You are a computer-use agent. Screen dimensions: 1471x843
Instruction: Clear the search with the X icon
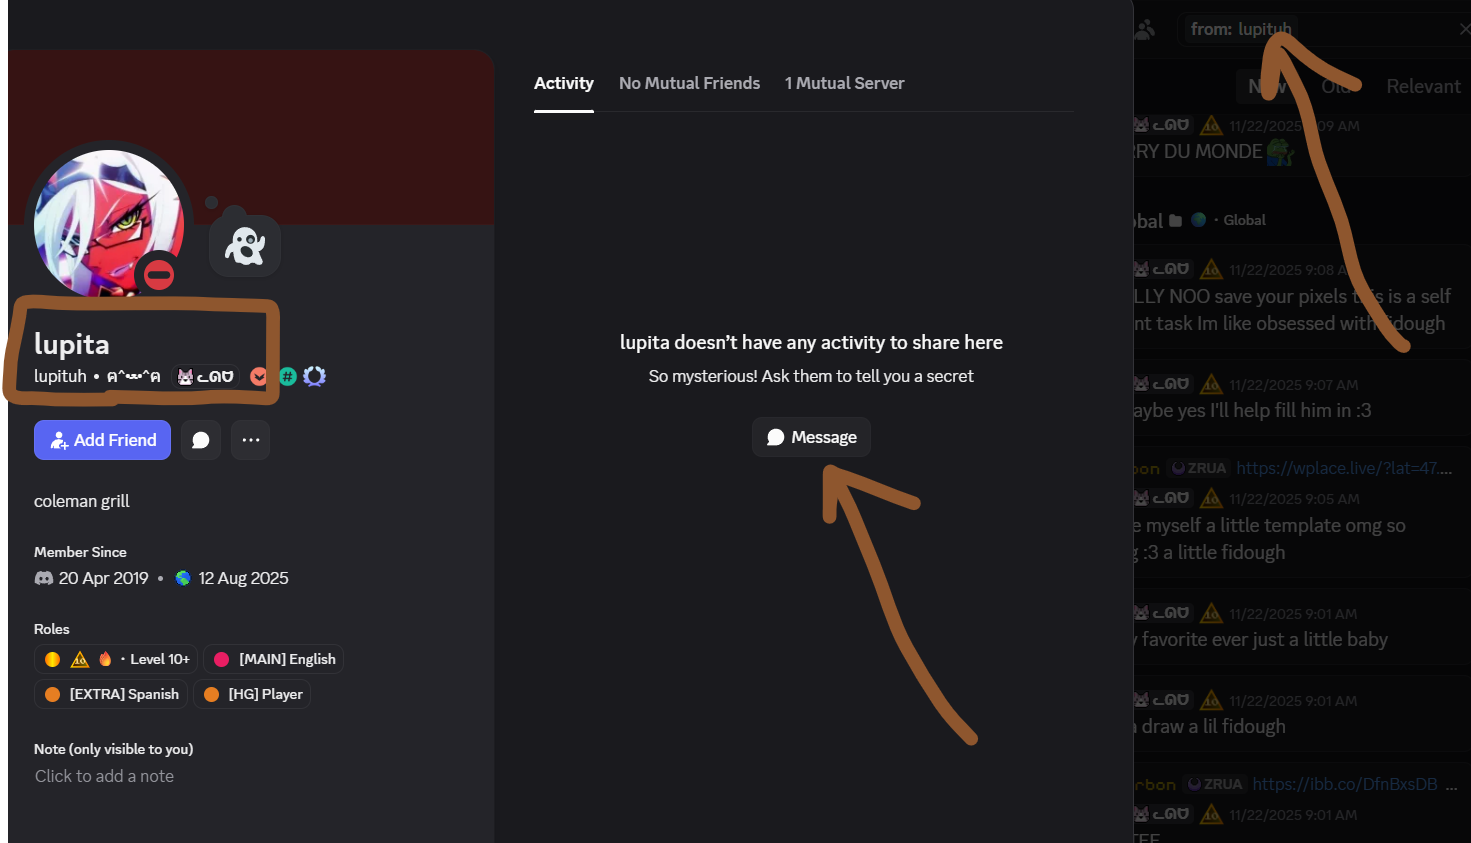pyautogui.click(x=1464, y=29)
